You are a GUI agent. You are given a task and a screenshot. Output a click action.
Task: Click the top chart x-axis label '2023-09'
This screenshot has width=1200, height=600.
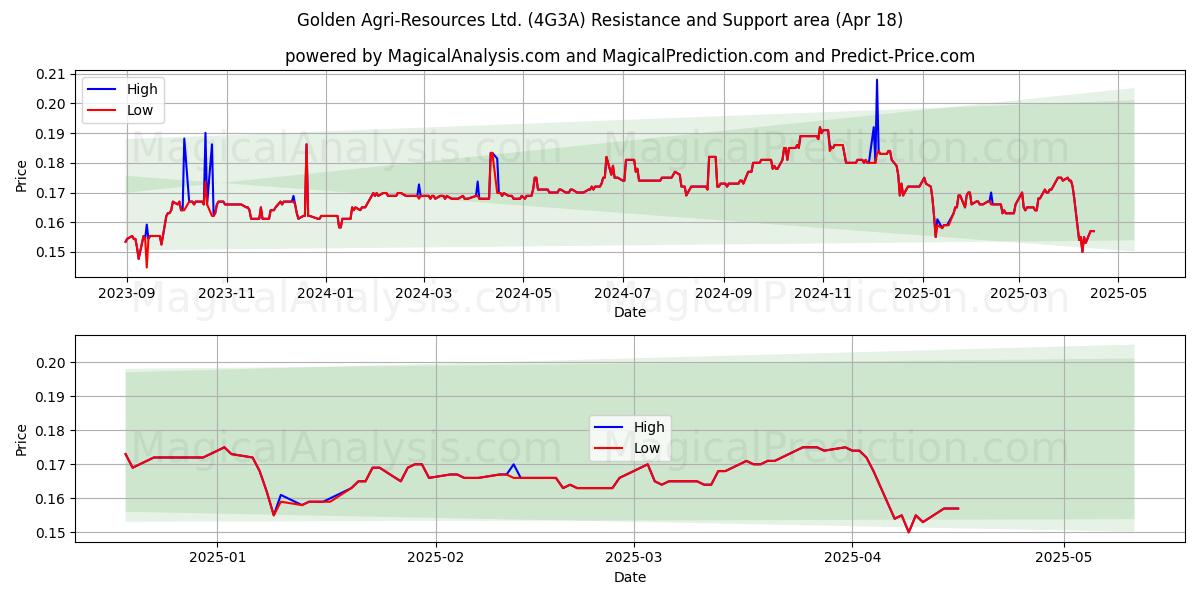pyautogui.click(x=128, y=295)
